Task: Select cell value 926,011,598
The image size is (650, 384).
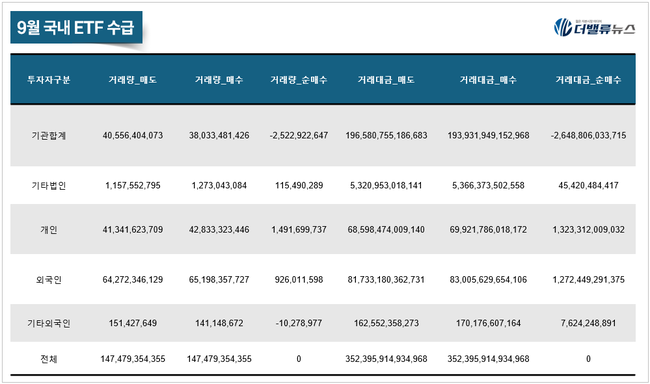Action: point(299,279)
